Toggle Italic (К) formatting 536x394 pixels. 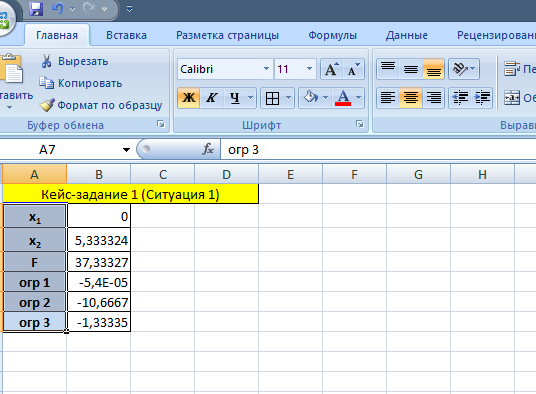pos(212,98)
